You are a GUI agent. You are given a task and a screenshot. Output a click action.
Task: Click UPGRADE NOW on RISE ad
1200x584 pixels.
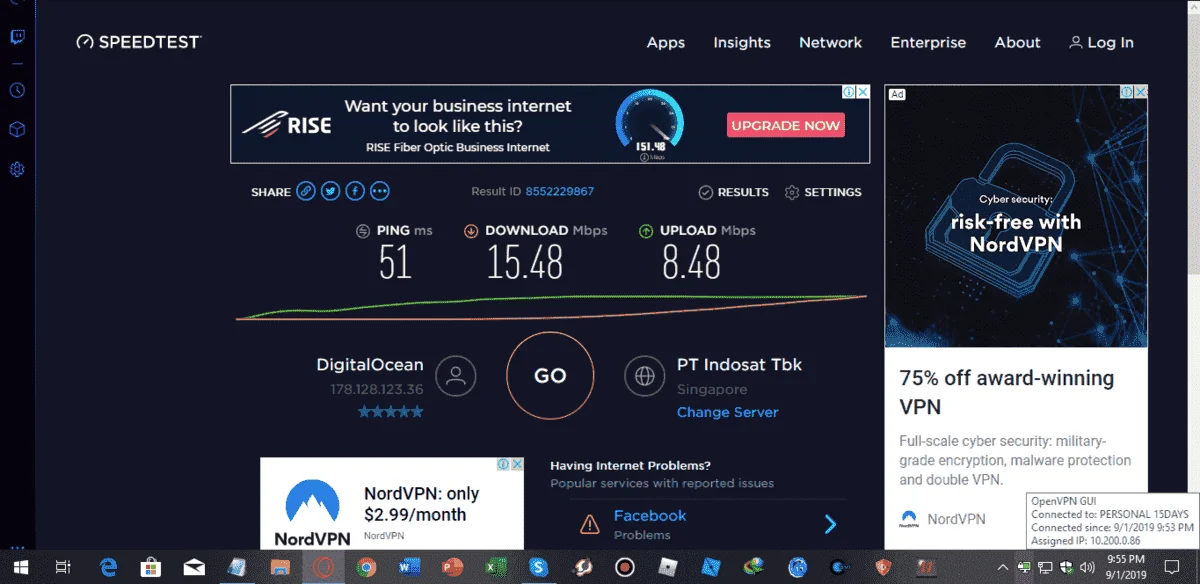786,125
